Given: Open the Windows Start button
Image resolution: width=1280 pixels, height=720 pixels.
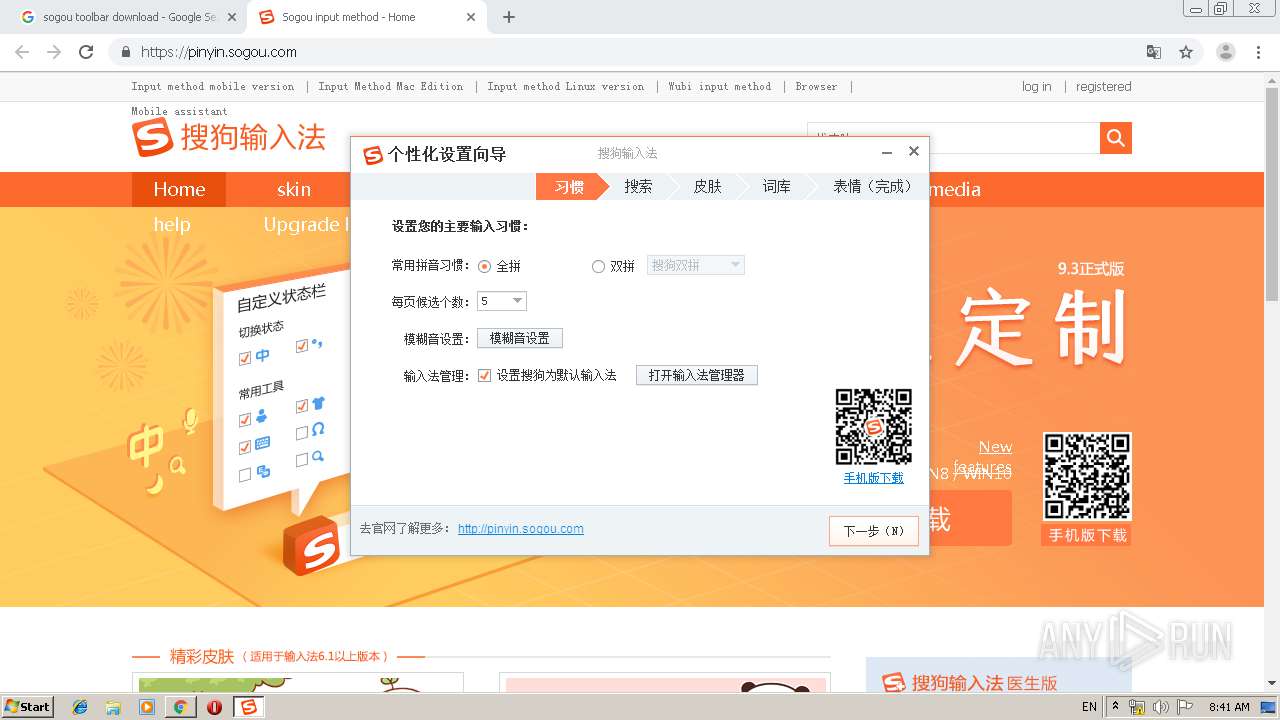Looking at the screenshot, I should tap(27, 707).
